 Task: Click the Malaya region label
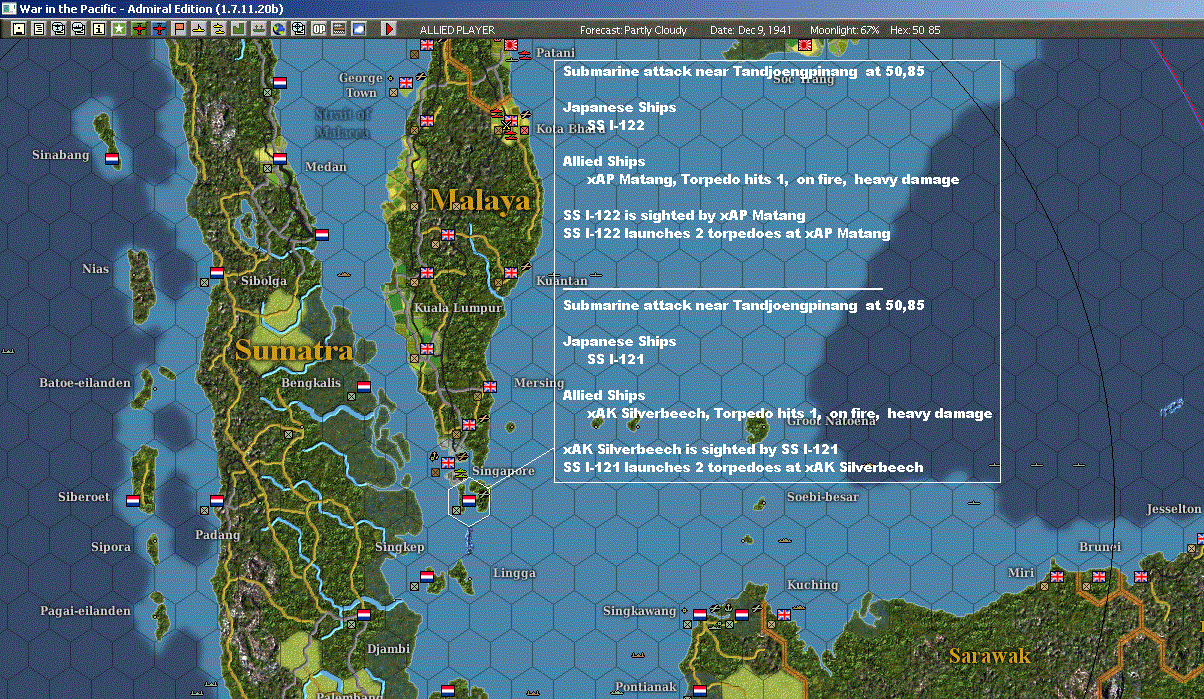coord(480,199)
